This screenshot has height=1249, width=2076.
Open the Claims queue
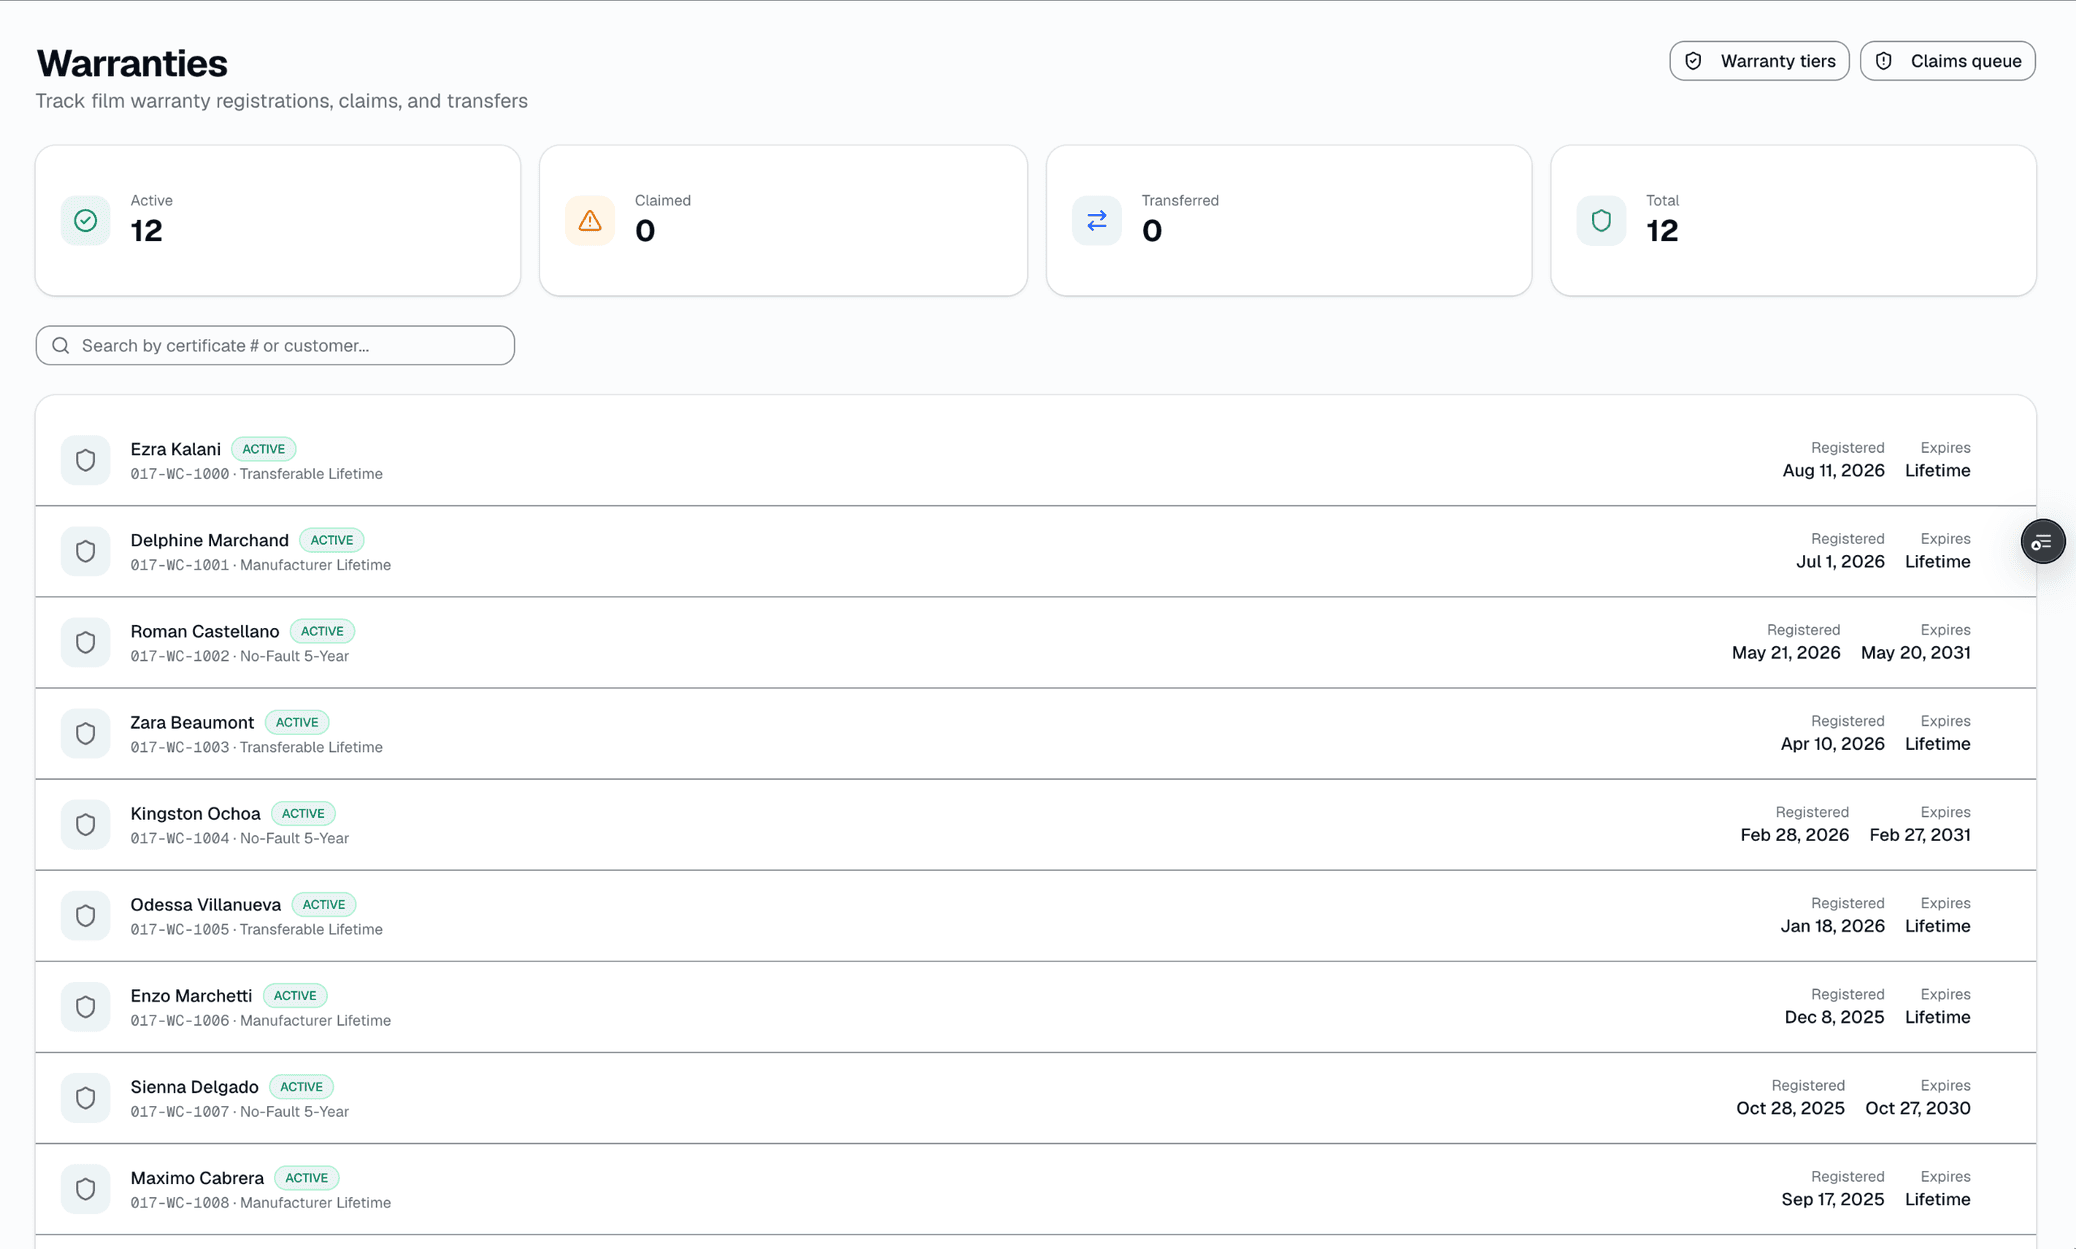[1947, 61]
